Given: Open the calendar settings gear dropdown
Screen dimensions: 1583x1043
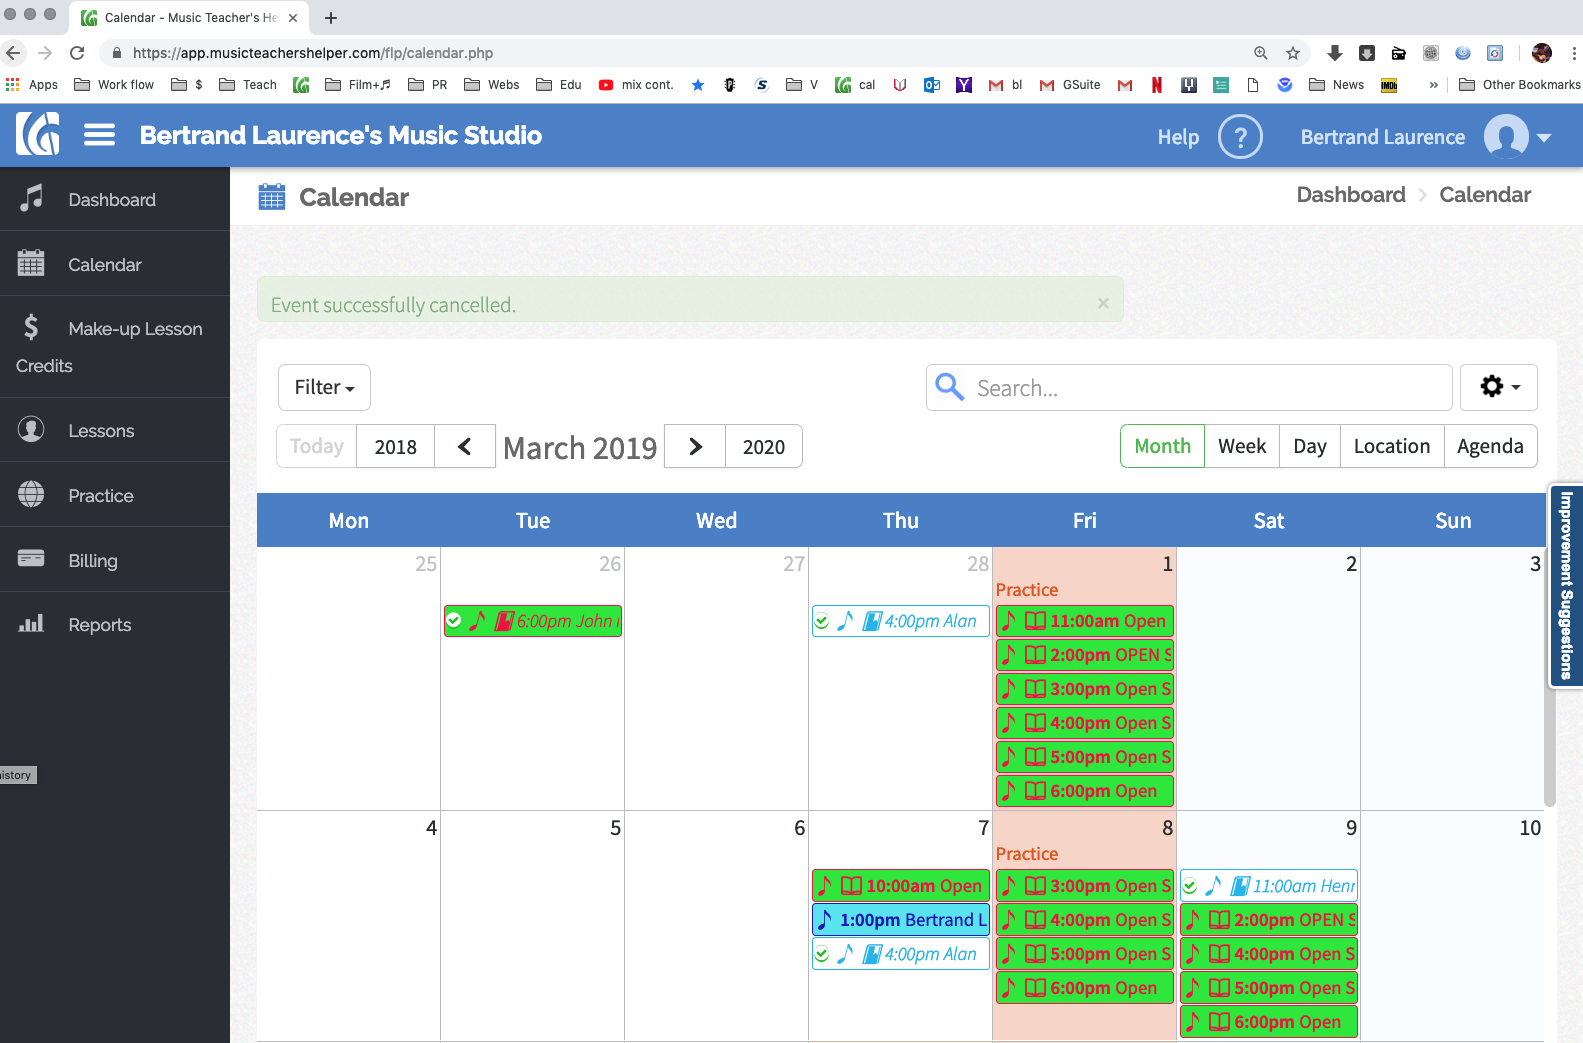Looking at the screenshot, I should tap(1499, 387).
